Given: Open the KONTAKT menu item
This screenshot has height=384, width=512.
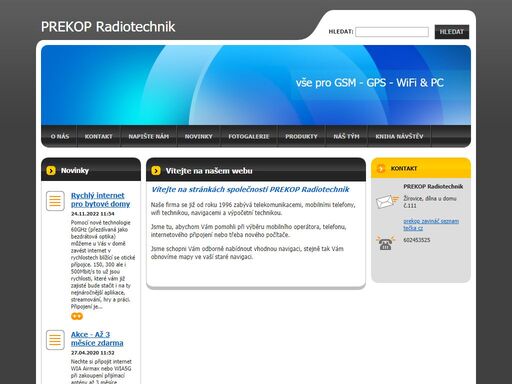Looking at the screenshot, I should tap(99, 136).
